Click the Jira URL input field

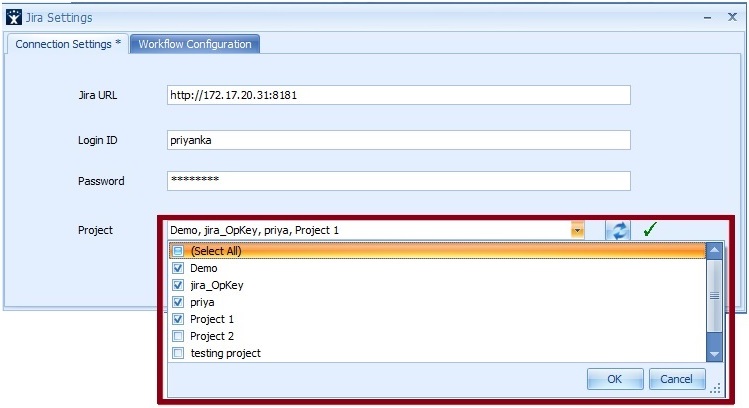pos(399,95)
